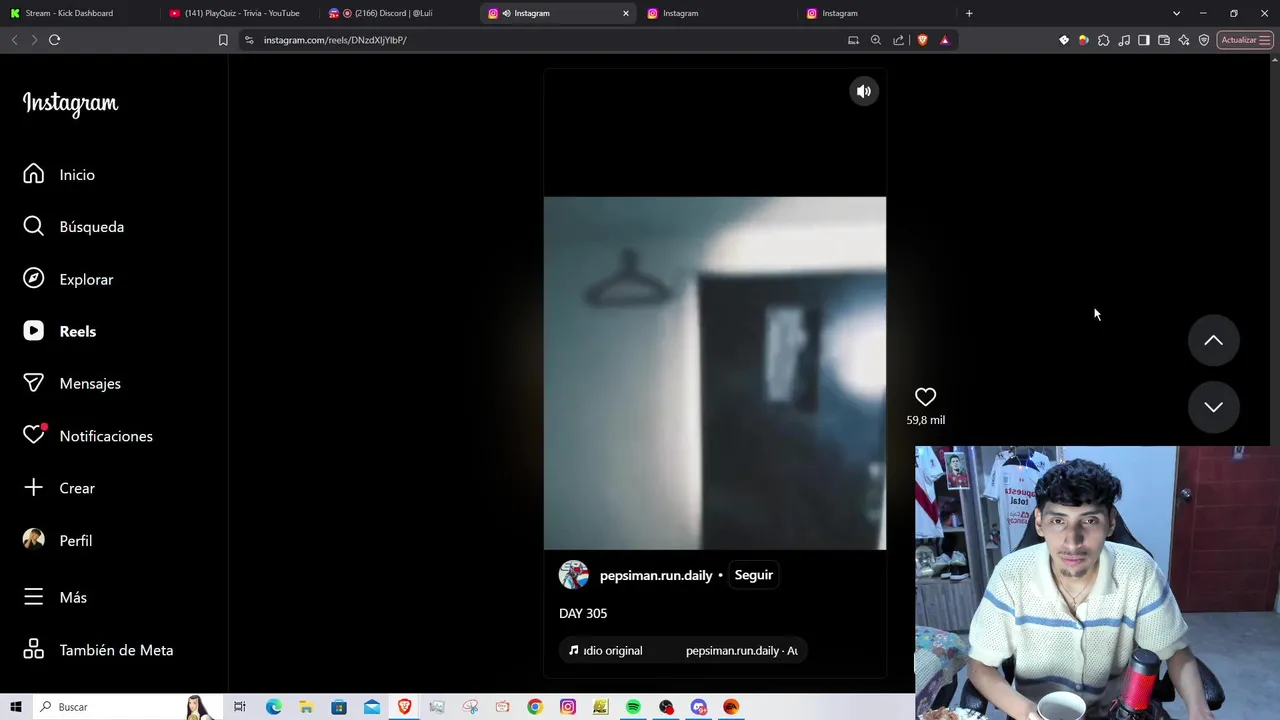1280x720 pixels.
Task: Bookmark this page icon
Action: point(223,40)
